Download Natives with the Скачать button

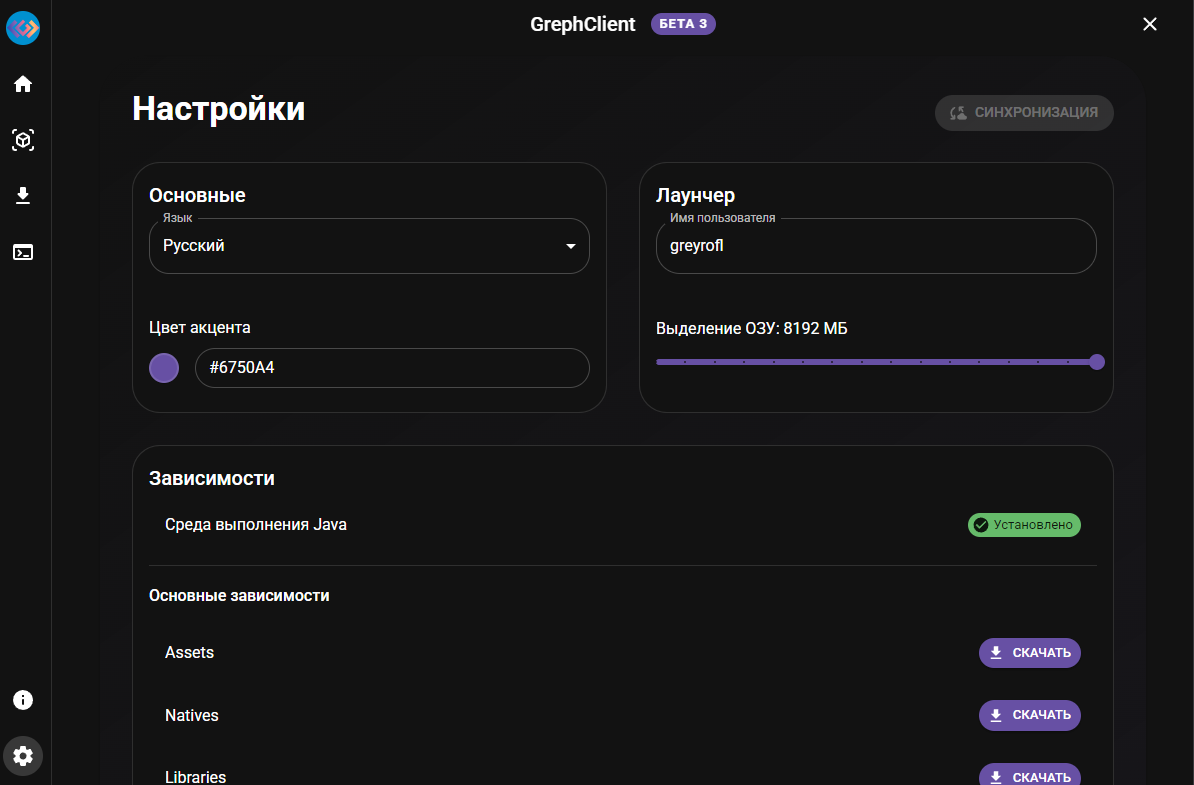(x=1029, y=715)
